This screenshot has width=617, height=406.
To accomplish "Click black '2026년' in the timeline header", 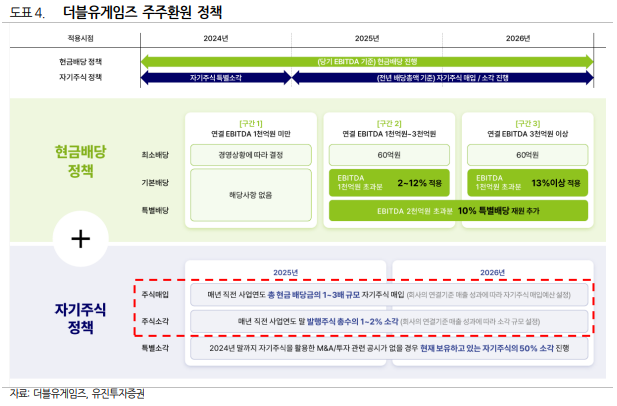I will click(x=518, y=38).
